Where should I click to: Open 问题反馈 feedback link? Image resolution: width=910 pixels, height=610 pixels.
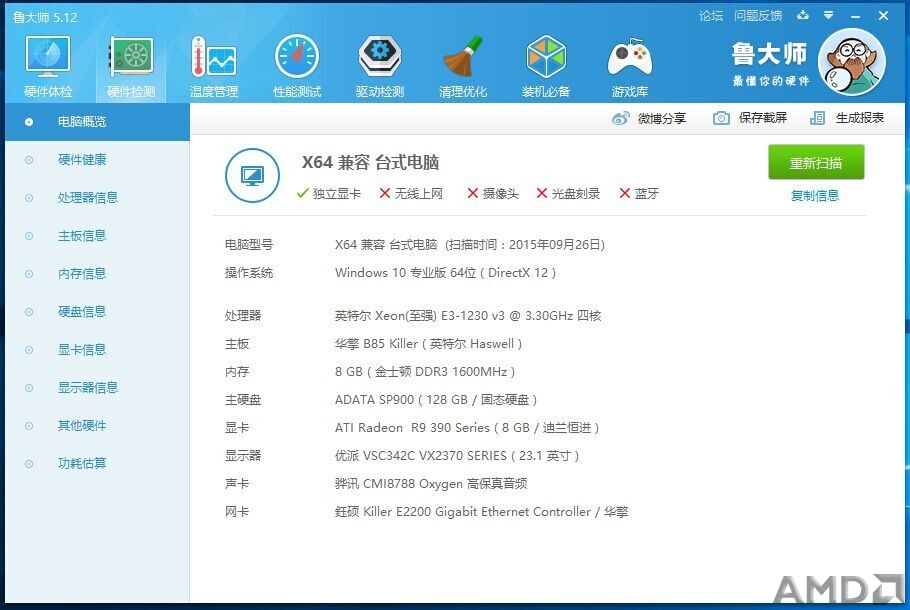(x=758, y=16)
